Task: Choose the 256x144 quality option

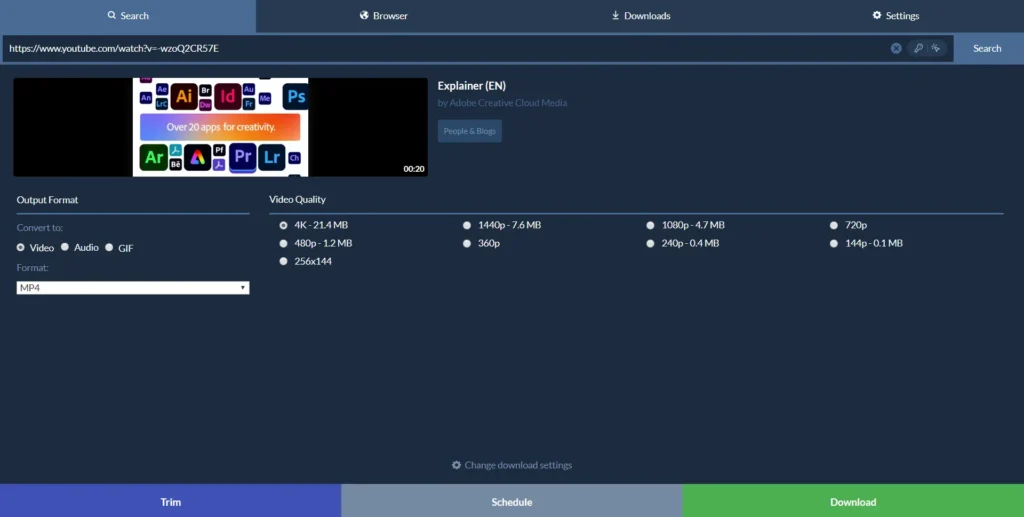Action: pyautogui.click(x=283, y=261)
